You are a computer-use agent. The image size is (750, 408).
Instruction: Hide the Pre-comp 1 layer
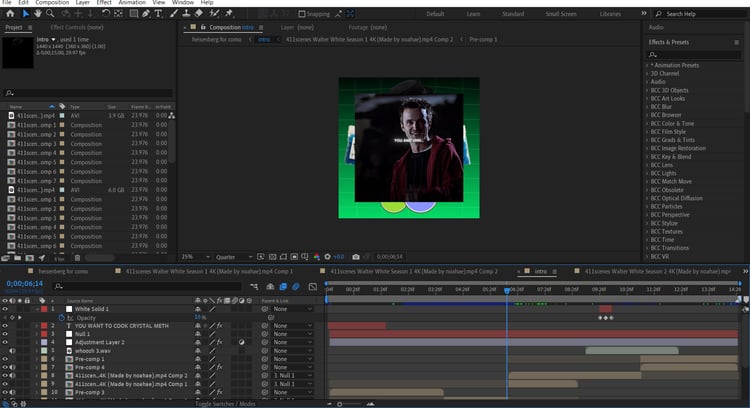click(5, 359)
